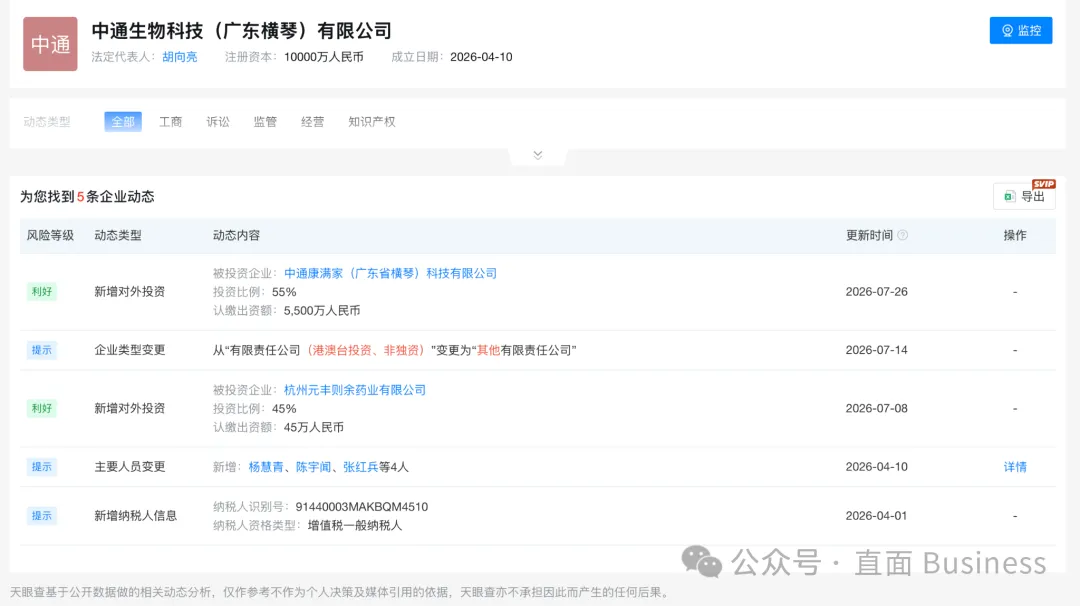Image resolution: width=1080 pixels, height=606 pixels.
Task: Click 风险等级 column header
Action: pos(50,236)
